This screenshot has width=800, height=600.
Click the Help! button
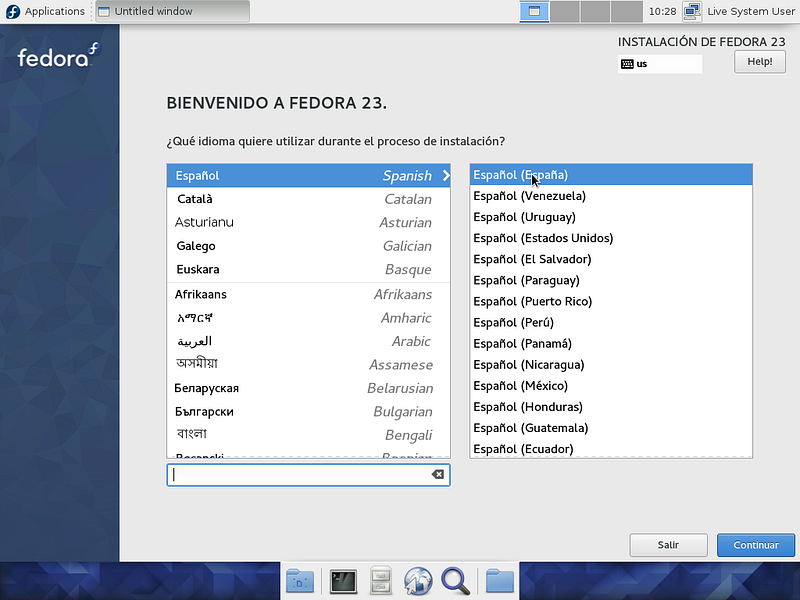tap(760, 62)
